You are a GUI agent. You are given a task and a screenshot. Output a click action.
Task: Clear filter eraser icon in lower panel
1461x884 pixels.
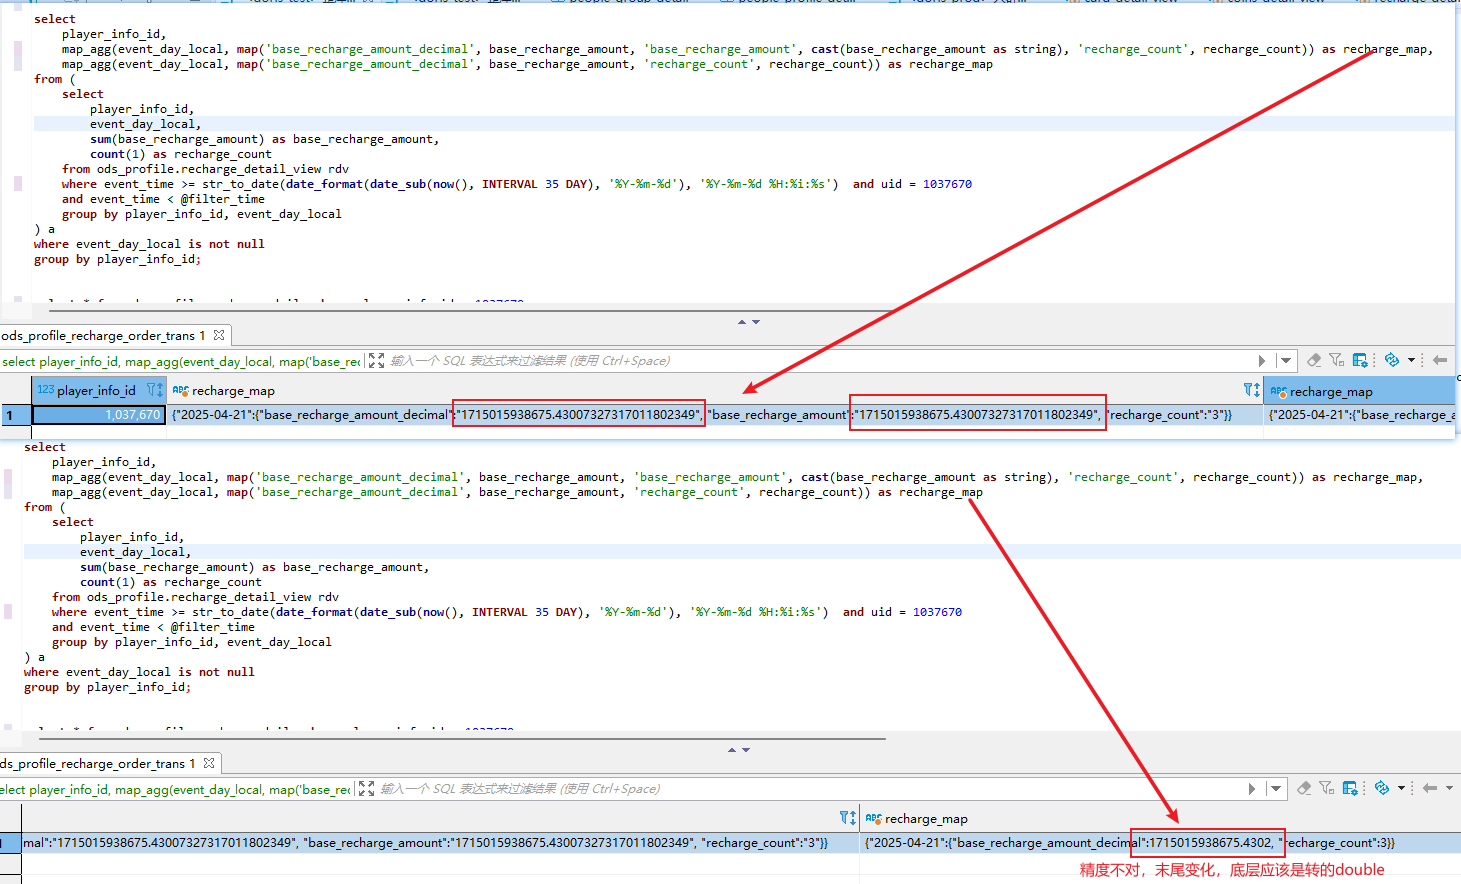tap(1304, 788)
